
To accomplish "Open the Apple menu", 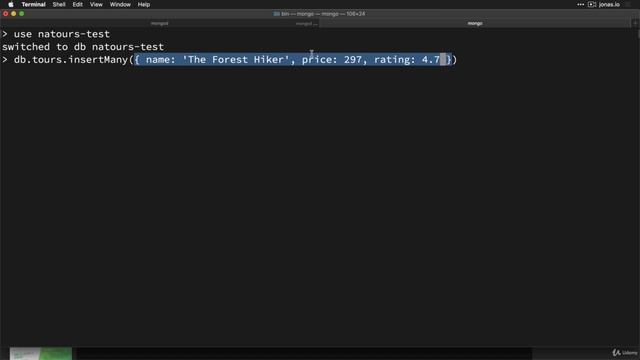I will pos(11,4).
